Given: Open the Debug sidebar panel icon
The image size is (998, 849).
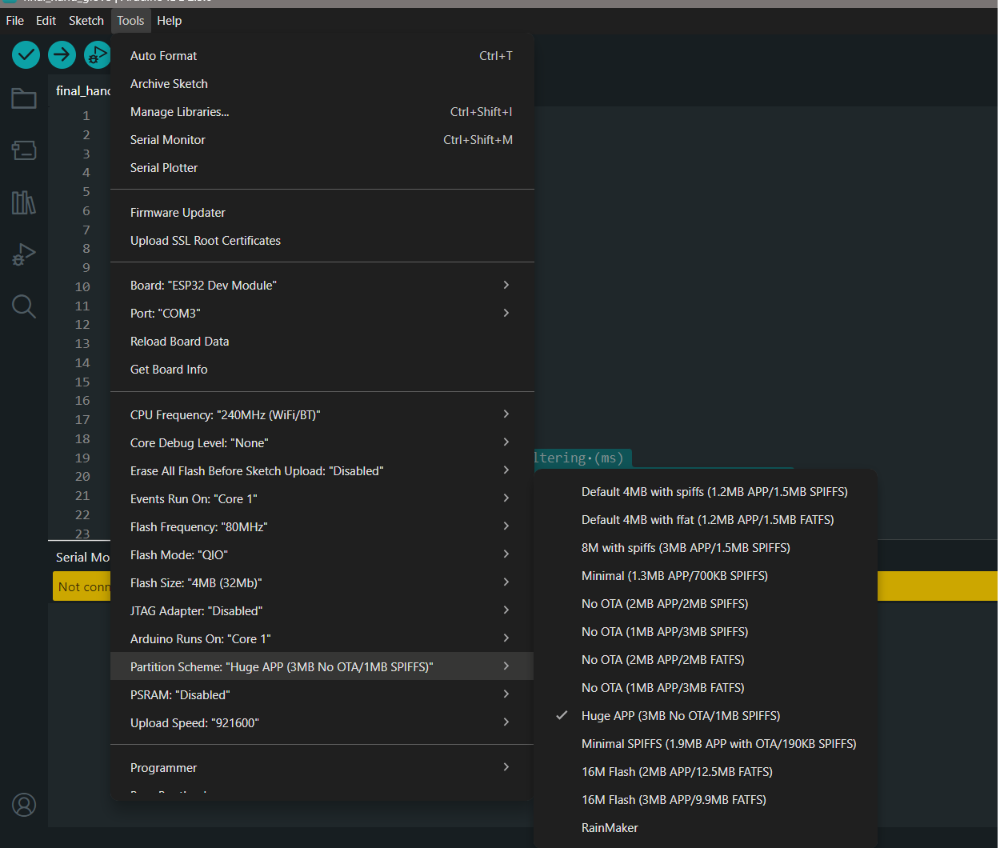Looking at the screenshot, I should 24,254.
